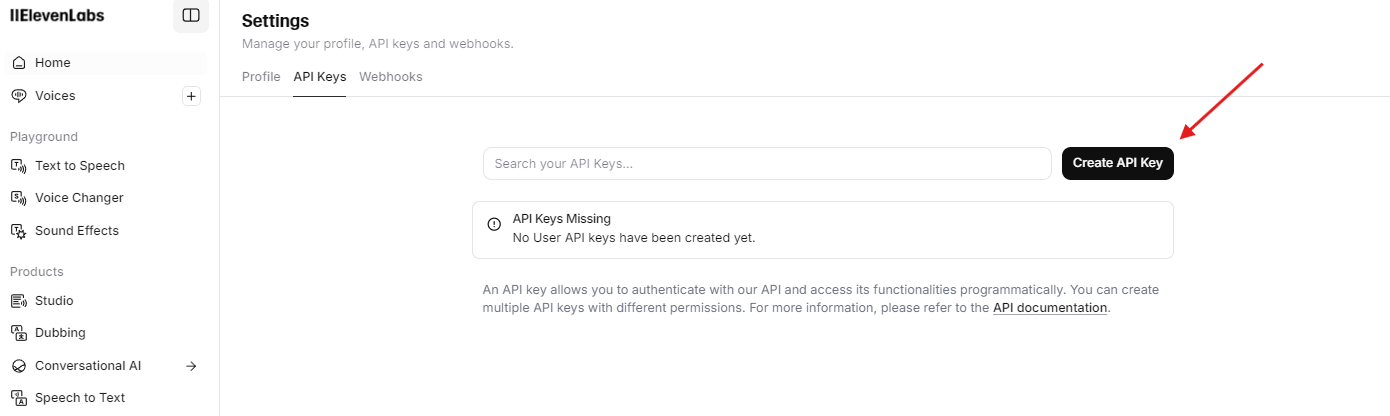This screenshot has width=1390, height=416.
Task: Click the Create API Key button
Action: pyautogui.click(x=1118, y=163)
